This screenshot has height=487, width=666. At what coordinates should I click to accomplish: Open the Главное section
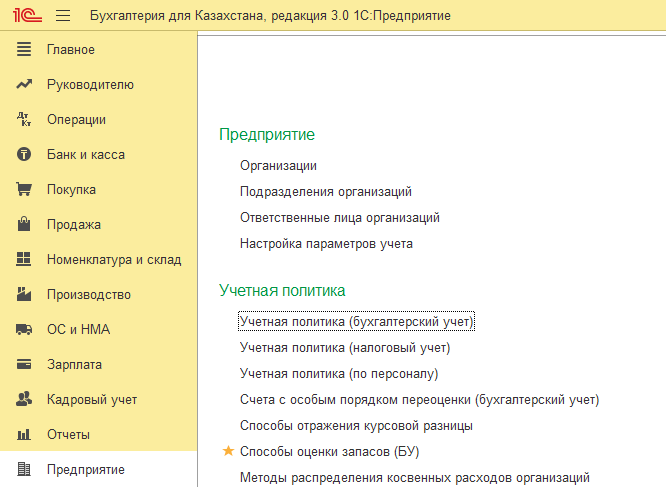(x=71, y=50)
